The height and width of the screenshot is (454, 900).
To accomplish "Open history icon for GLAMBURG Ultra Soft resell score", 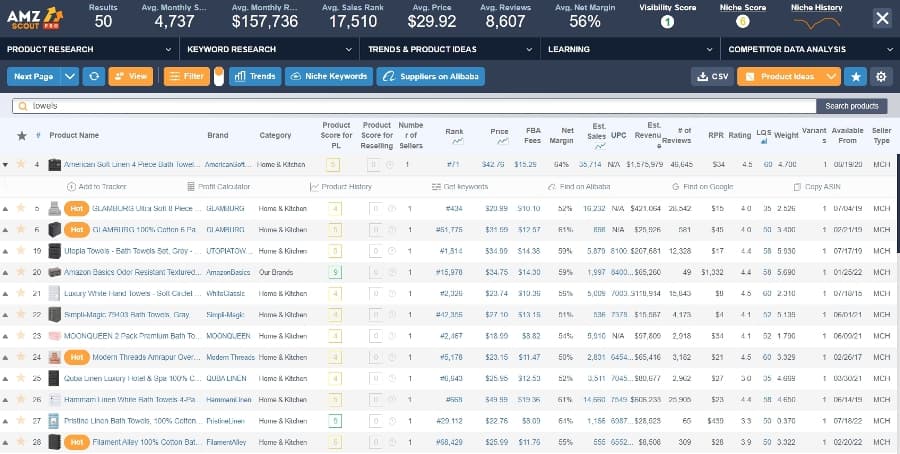I will [x=391, y=208].
